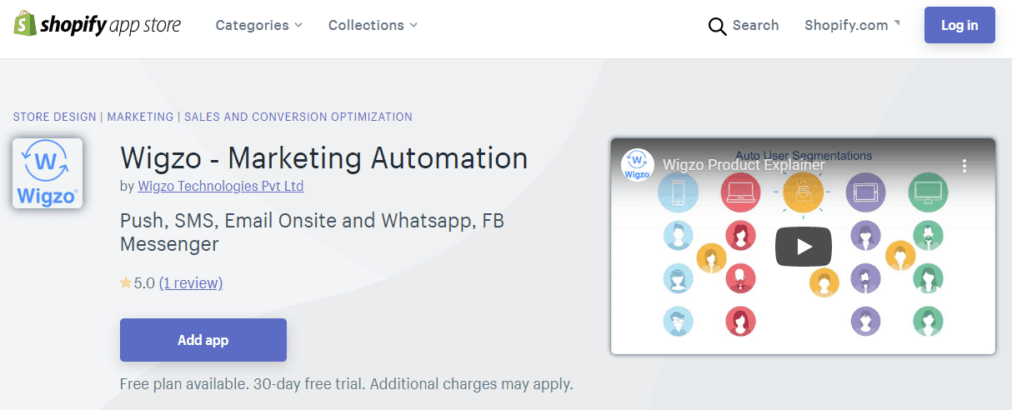
Task: Click the Wigzo channel avatar in the video
Action: pos(637,165)
